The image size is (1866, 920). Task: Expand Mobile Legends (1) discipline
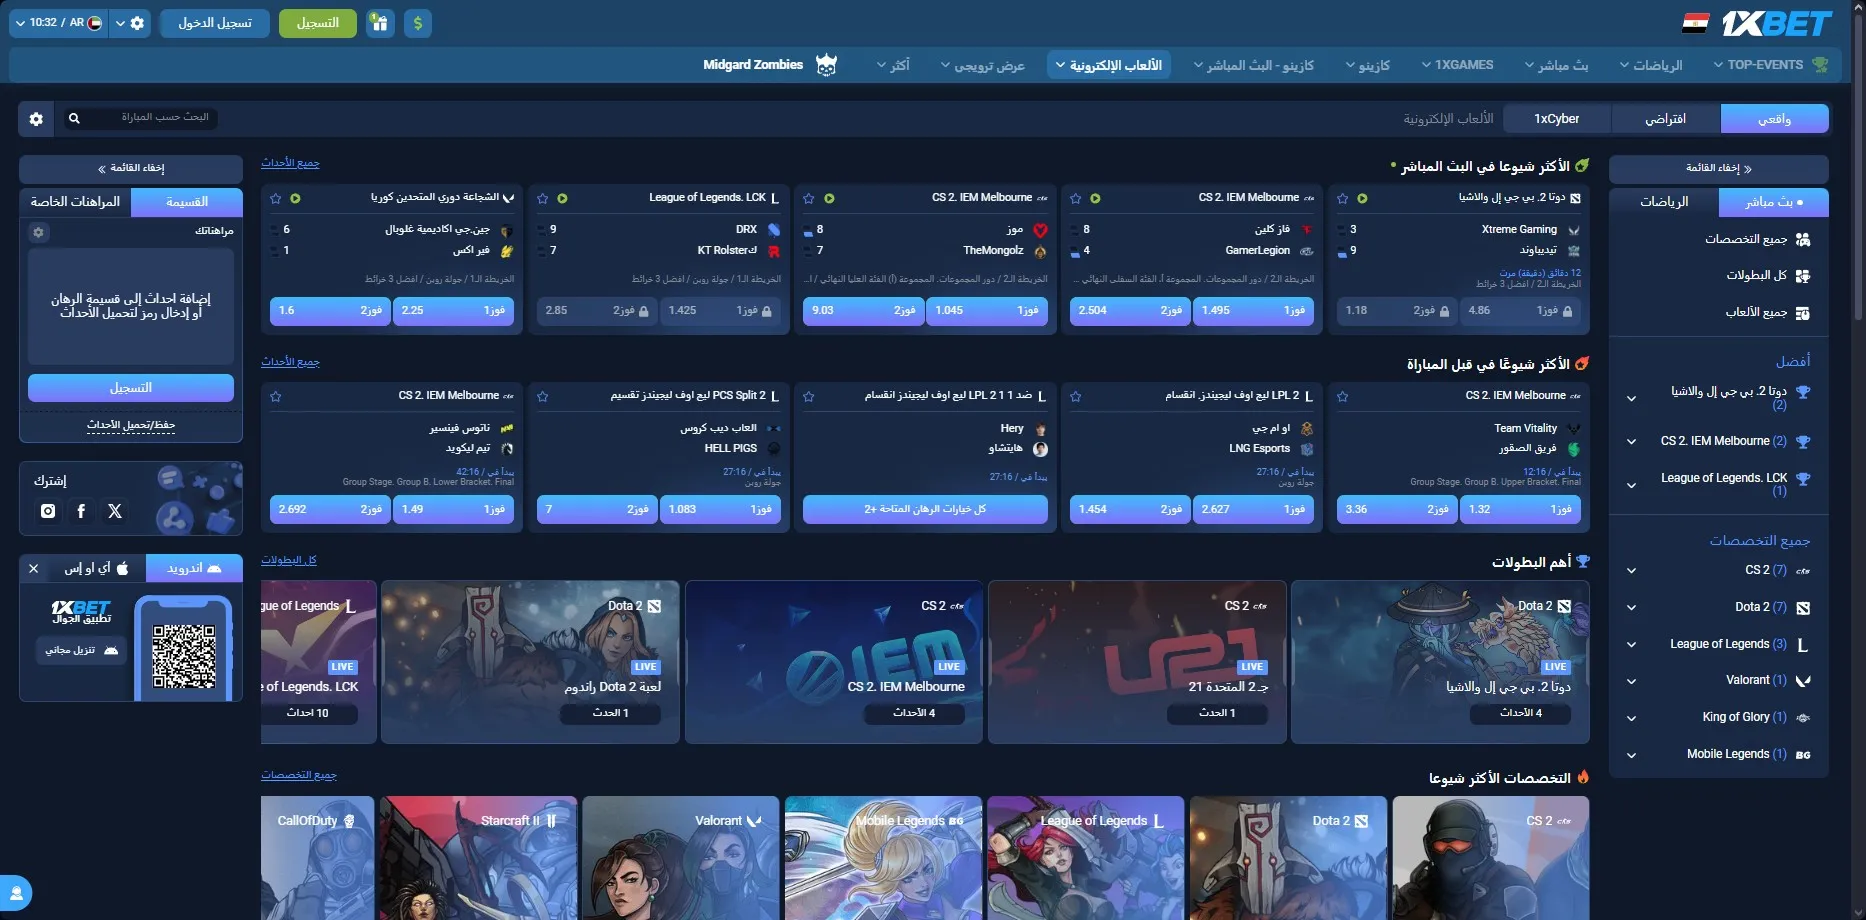point(1631,755)
